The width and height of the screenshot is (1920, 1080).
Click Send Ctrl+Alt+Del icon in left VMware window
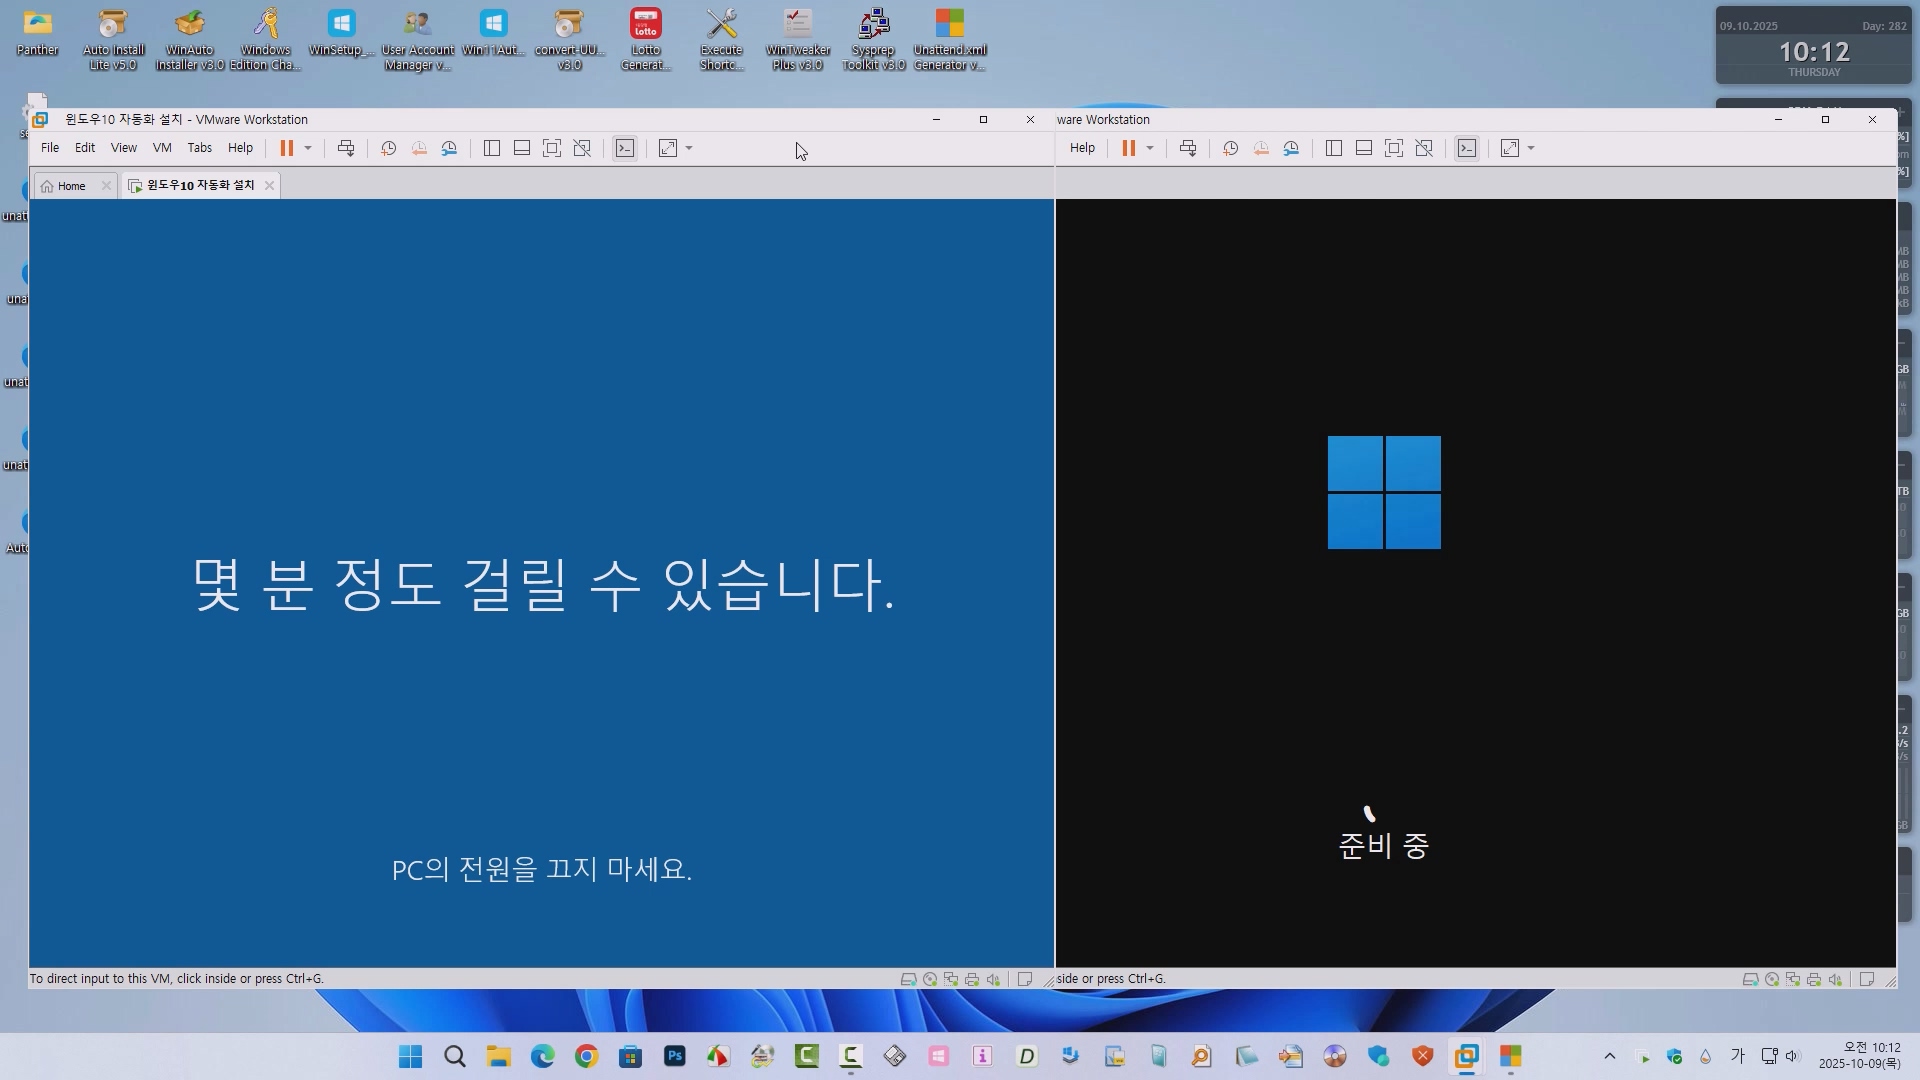click(346, 148)
